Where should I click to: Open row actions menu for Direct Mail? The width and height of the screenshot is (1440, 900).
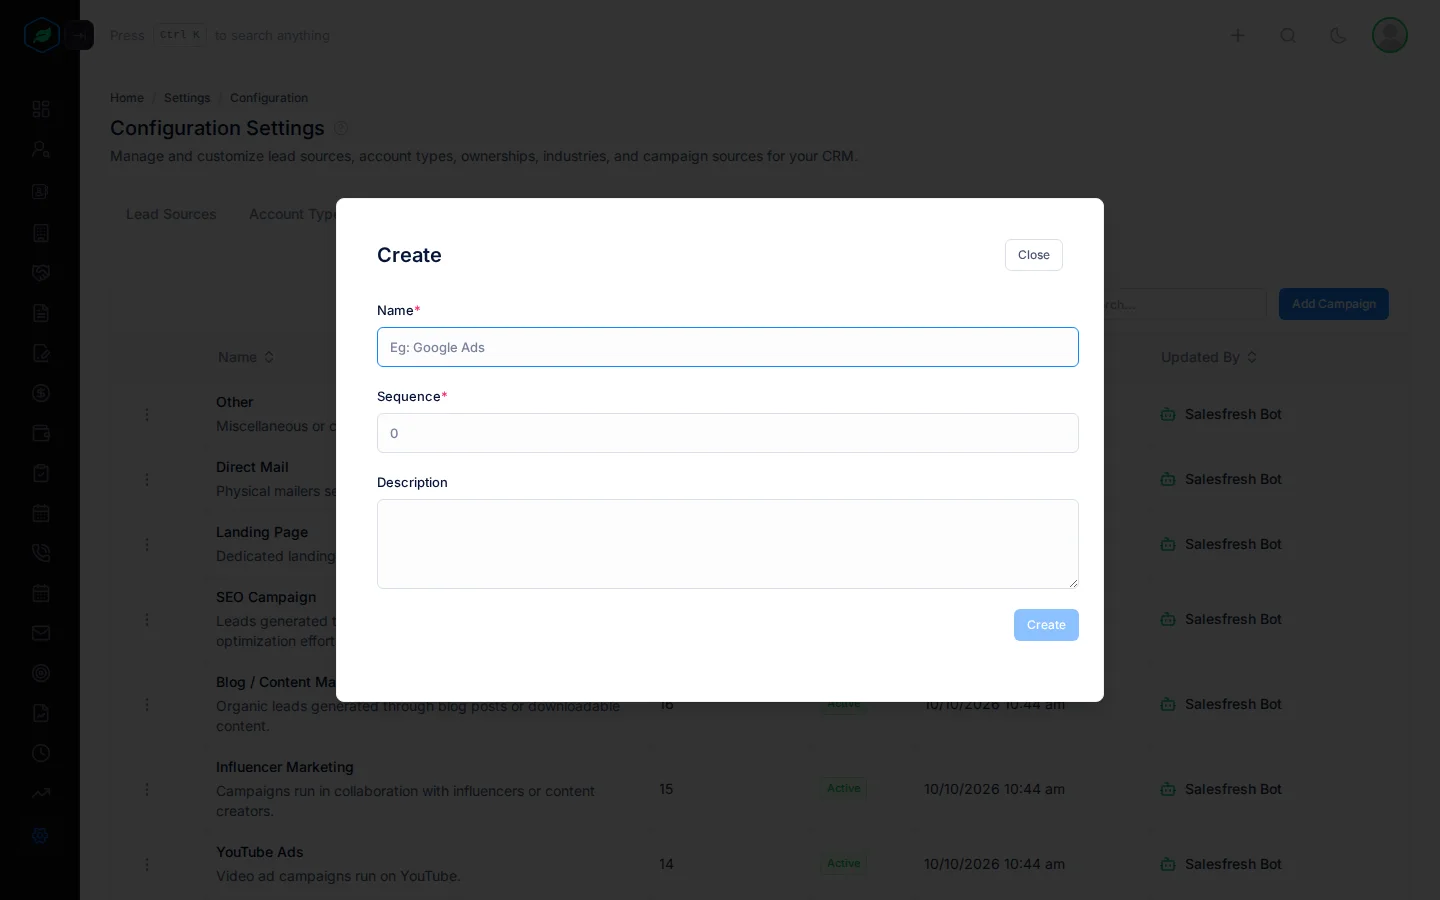pos(147,479)
